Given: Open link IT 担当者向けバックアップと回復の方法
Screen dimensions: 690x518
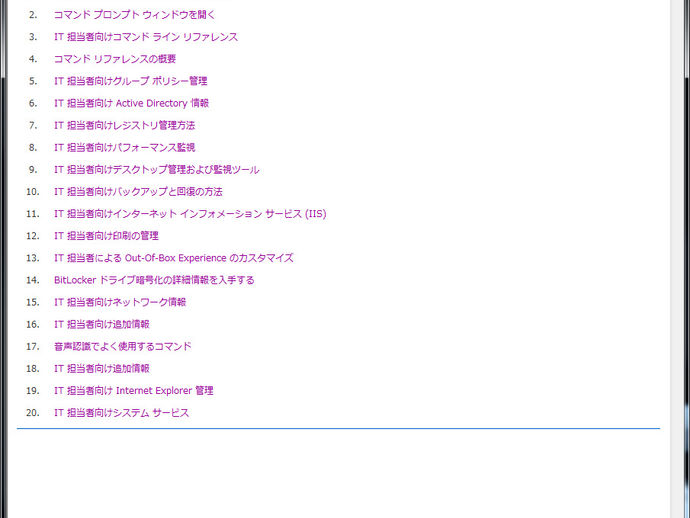Looking at the screenshot, I should click(x=138, y=191).
